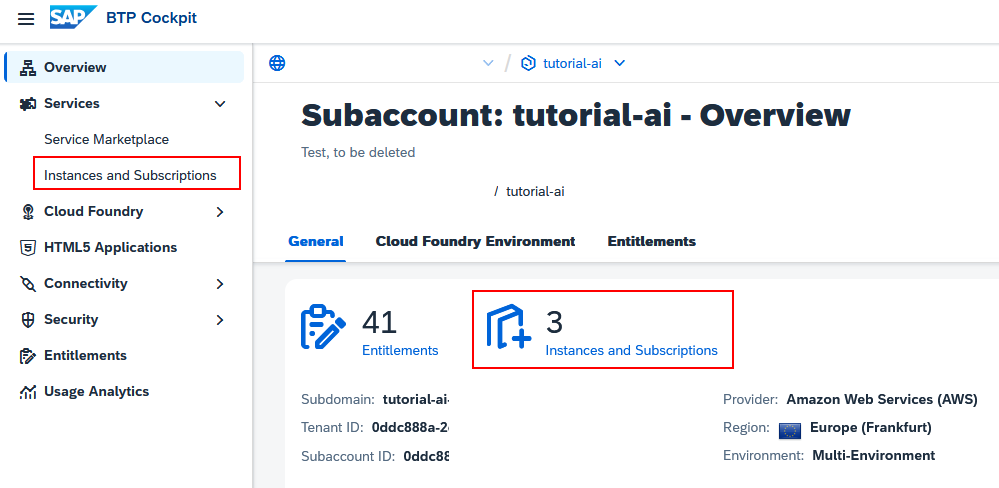Click the HTML5 Applications icon
999x488 pixels.
click(x=28, y=248)
